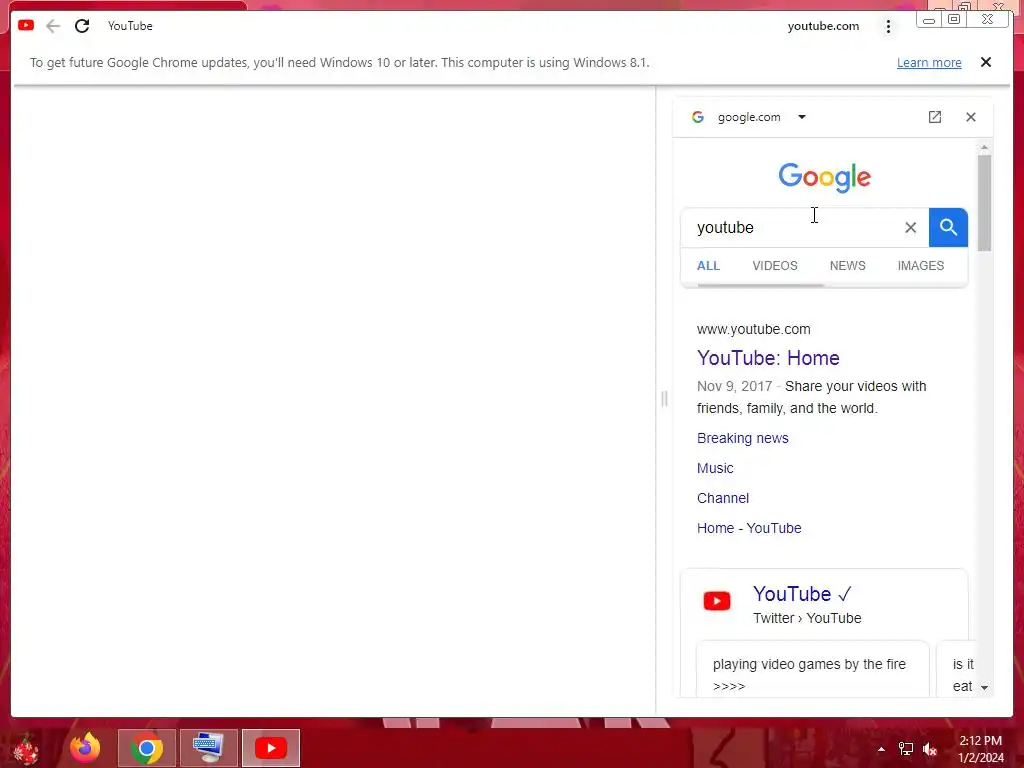1024x768 pixels.
Task: Open the Learn more link
Action: click(929, 63)
